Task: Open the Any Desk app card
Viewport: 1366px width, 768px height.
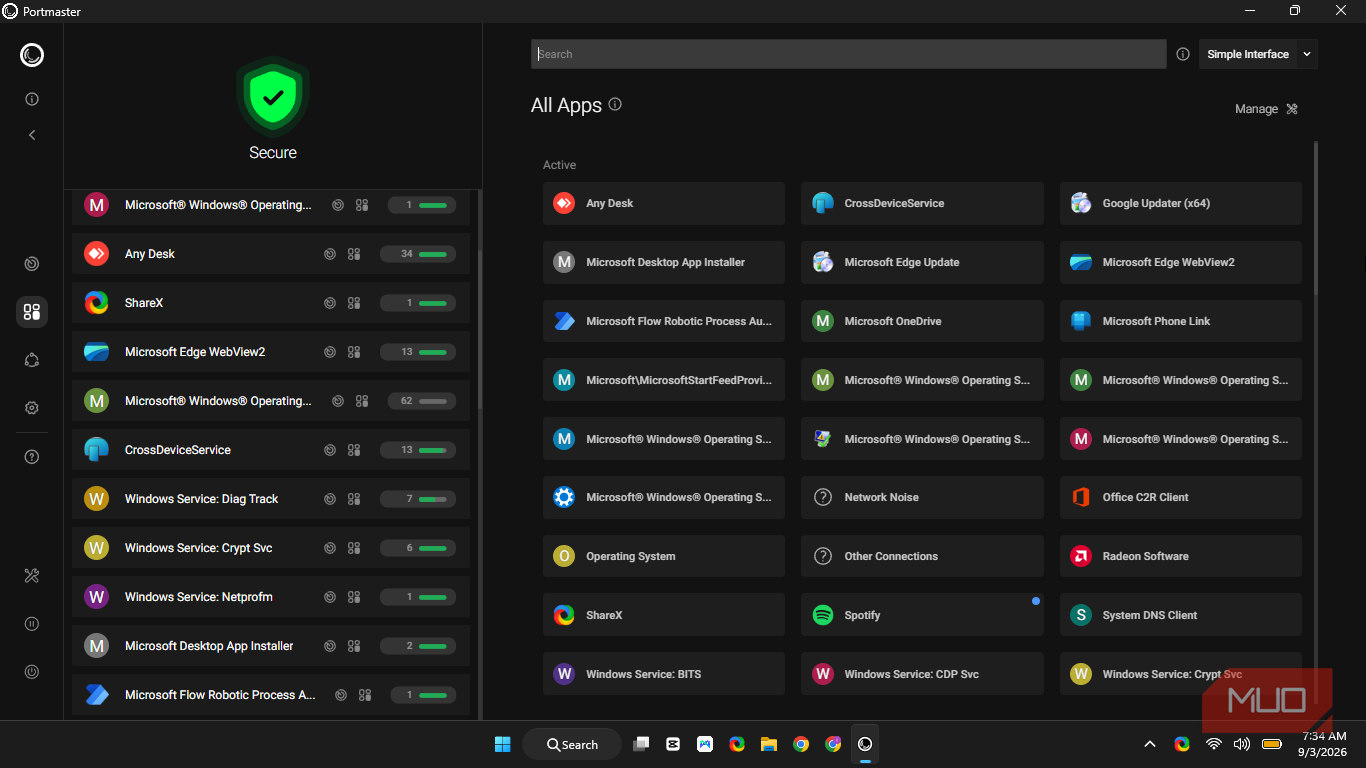Action: (664, 203)
